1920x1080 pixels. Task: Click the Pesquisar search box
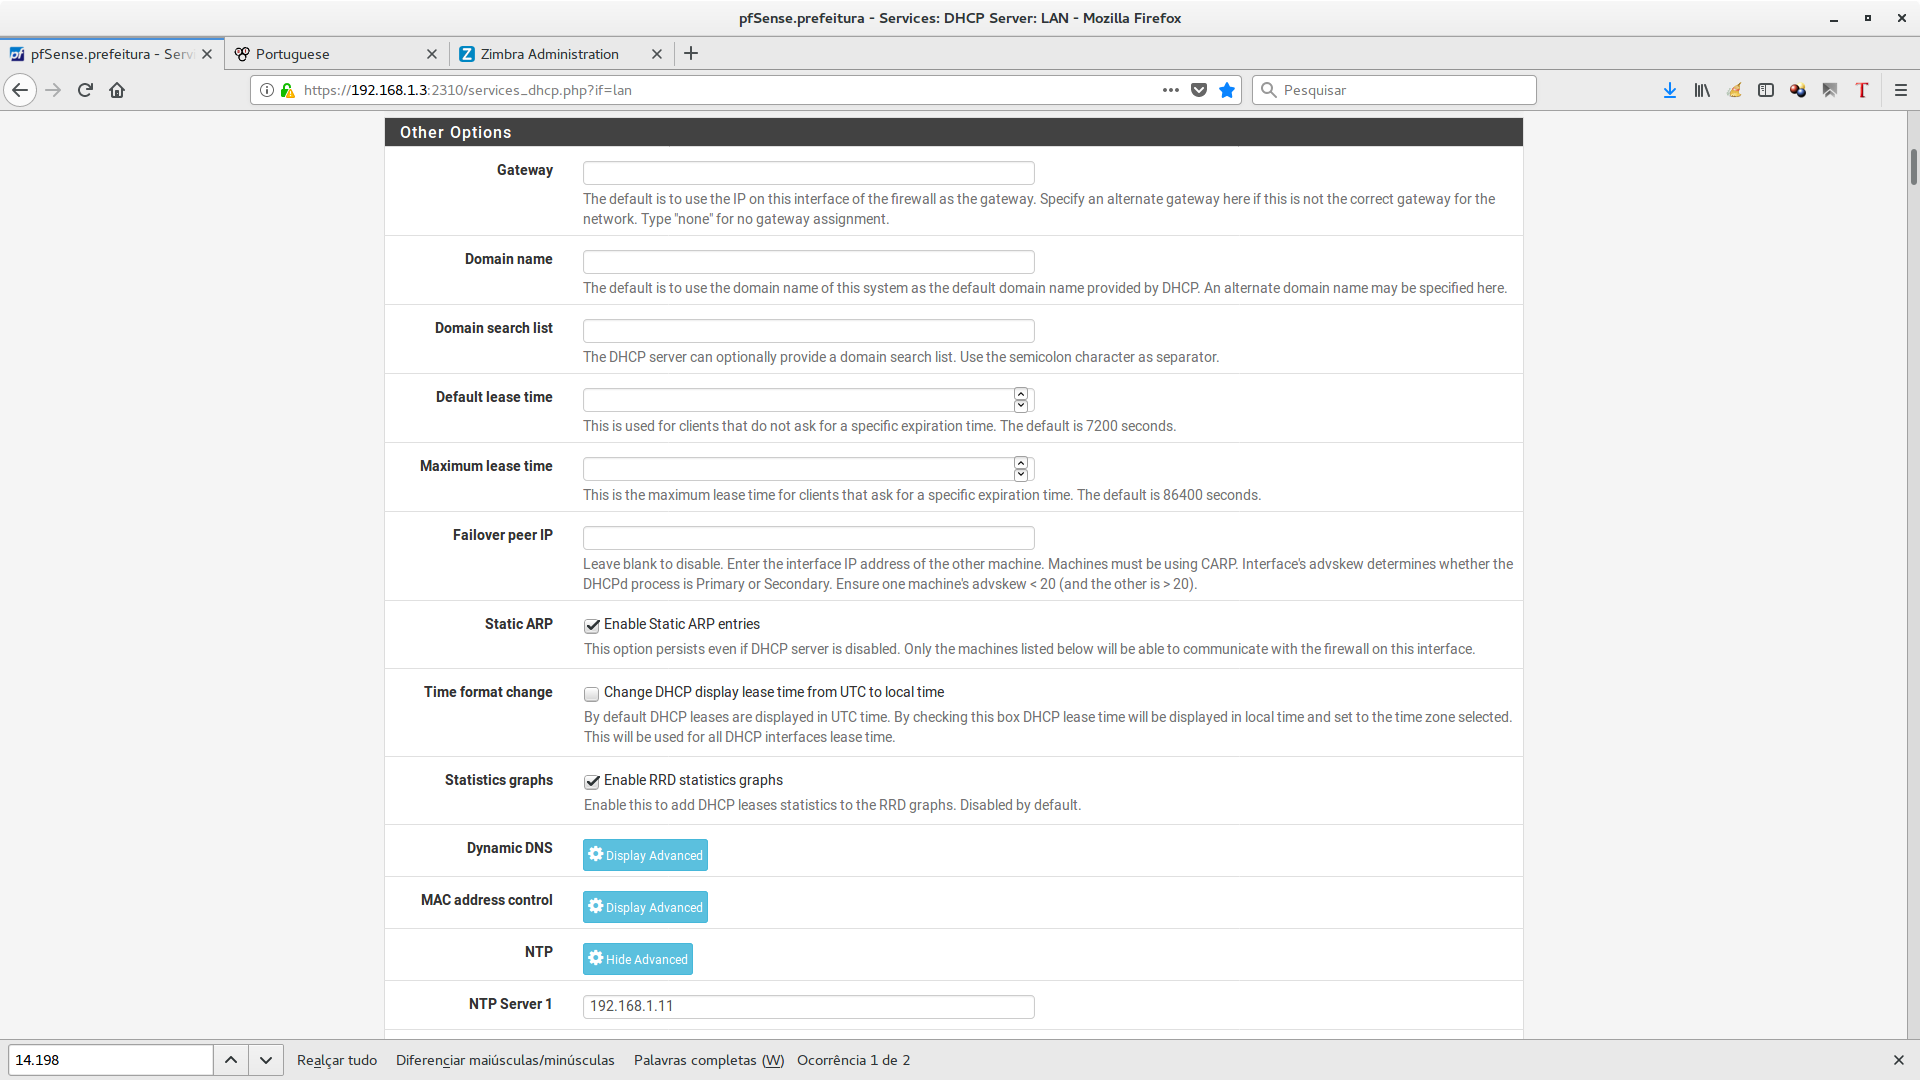(1394, 90)
